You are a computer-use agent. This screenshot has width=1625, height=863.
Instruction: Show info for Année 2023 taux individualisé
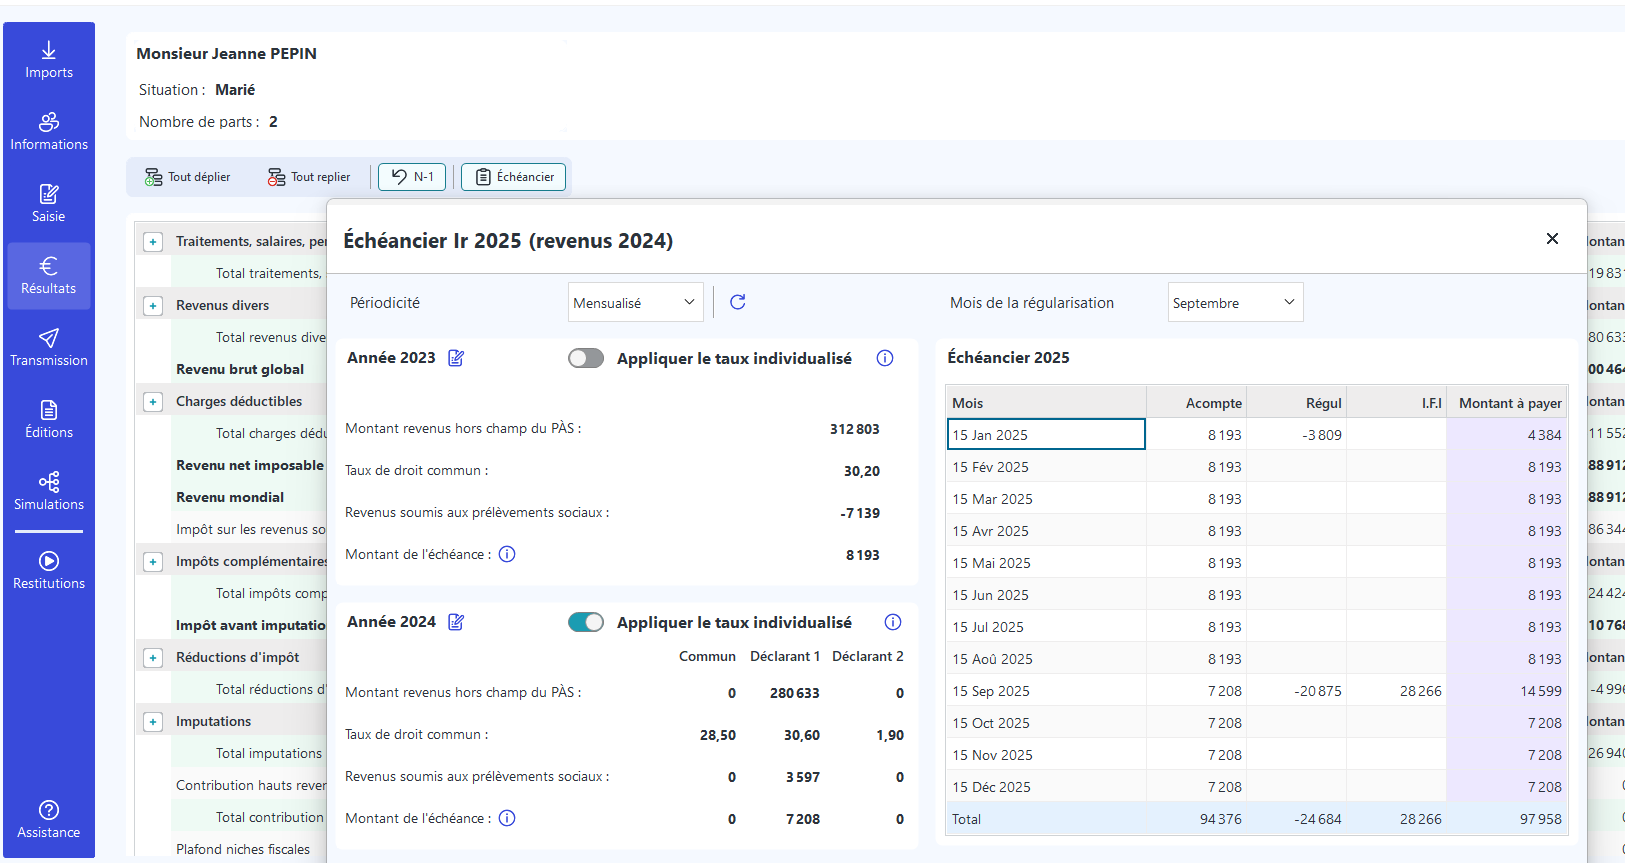tap(885, 358)
